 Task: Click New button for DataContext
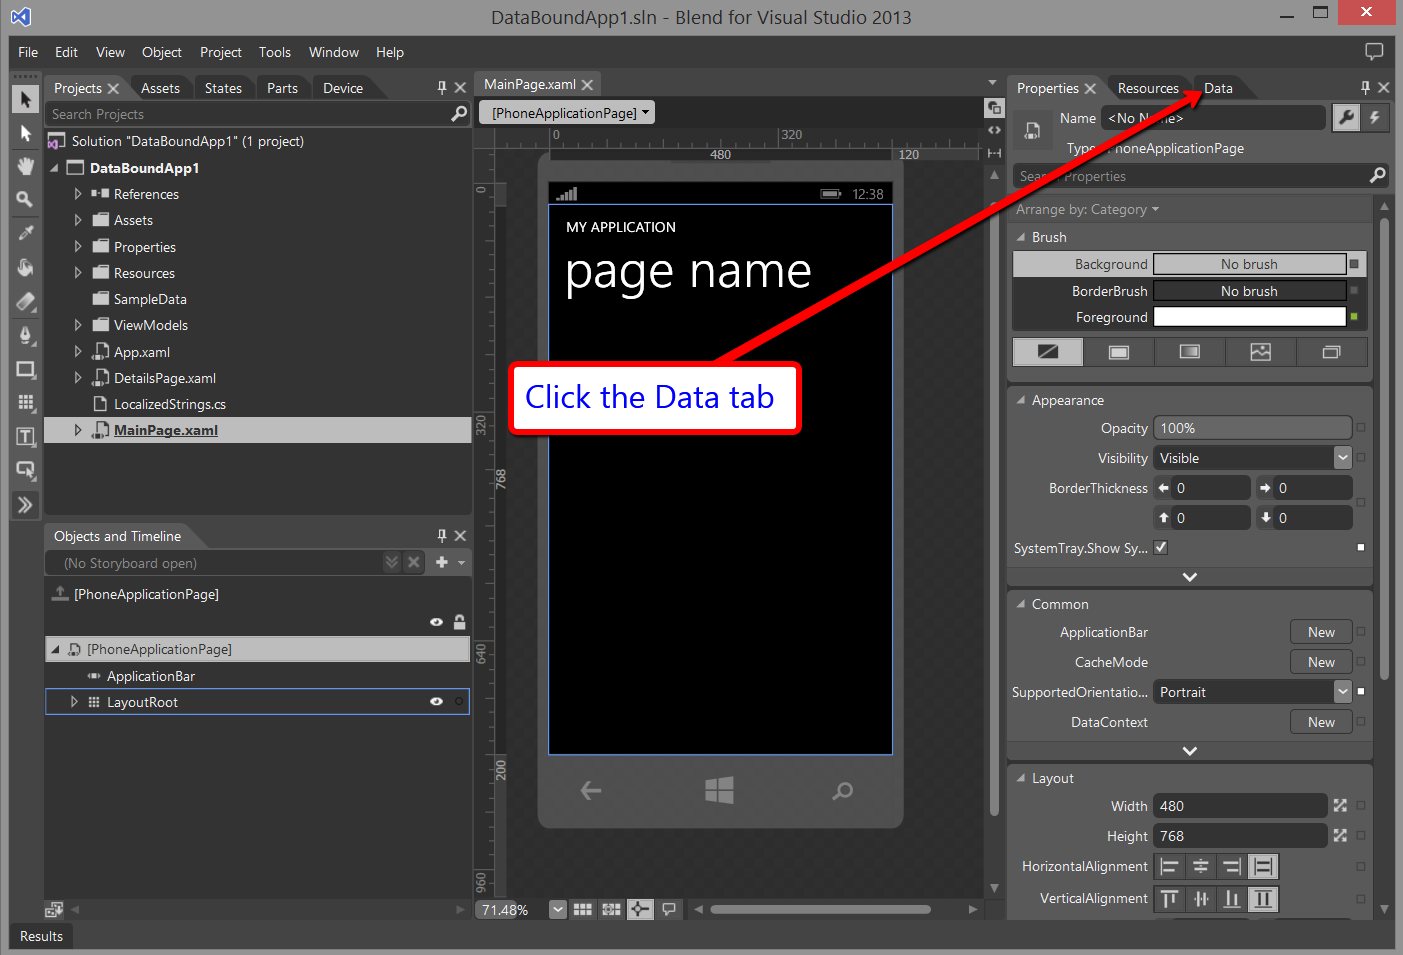(x=1320, y=722)
